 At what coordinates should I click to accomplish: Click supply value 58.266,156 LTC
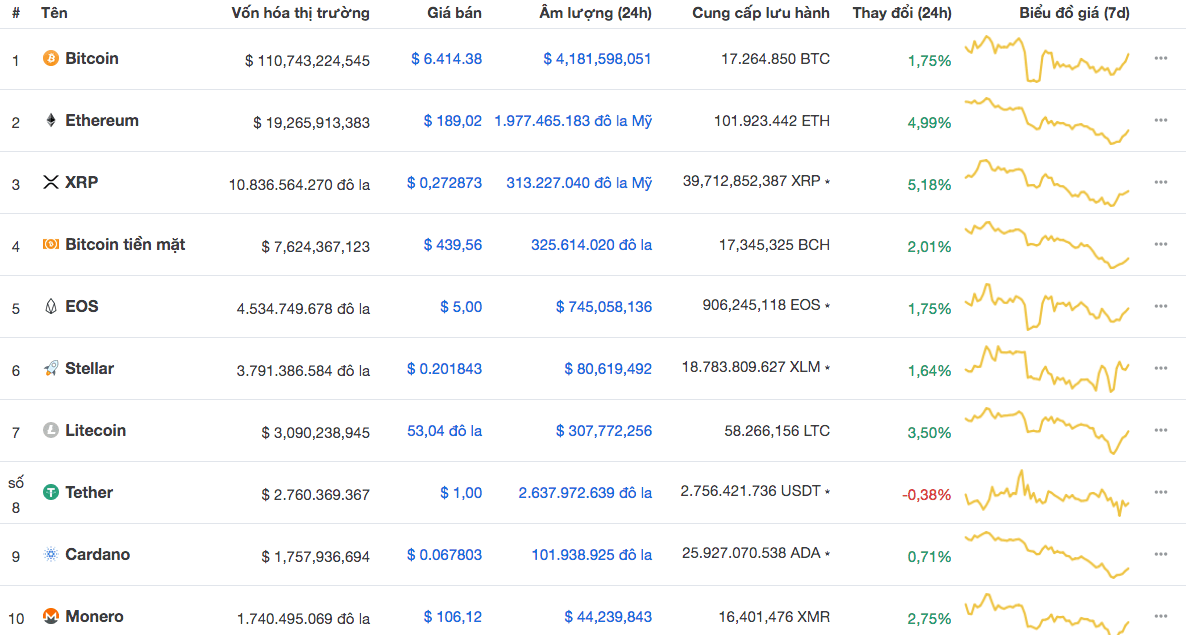click(777, 431)
